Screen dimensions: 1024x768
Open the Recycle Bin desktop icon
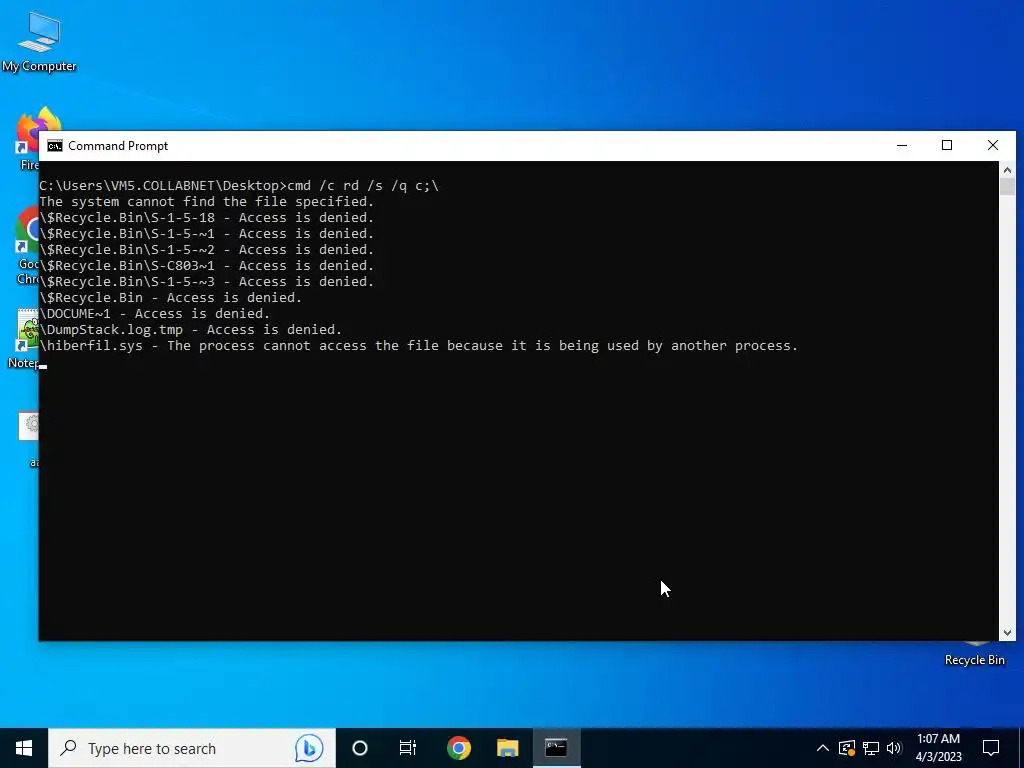(x=974, y=654)
